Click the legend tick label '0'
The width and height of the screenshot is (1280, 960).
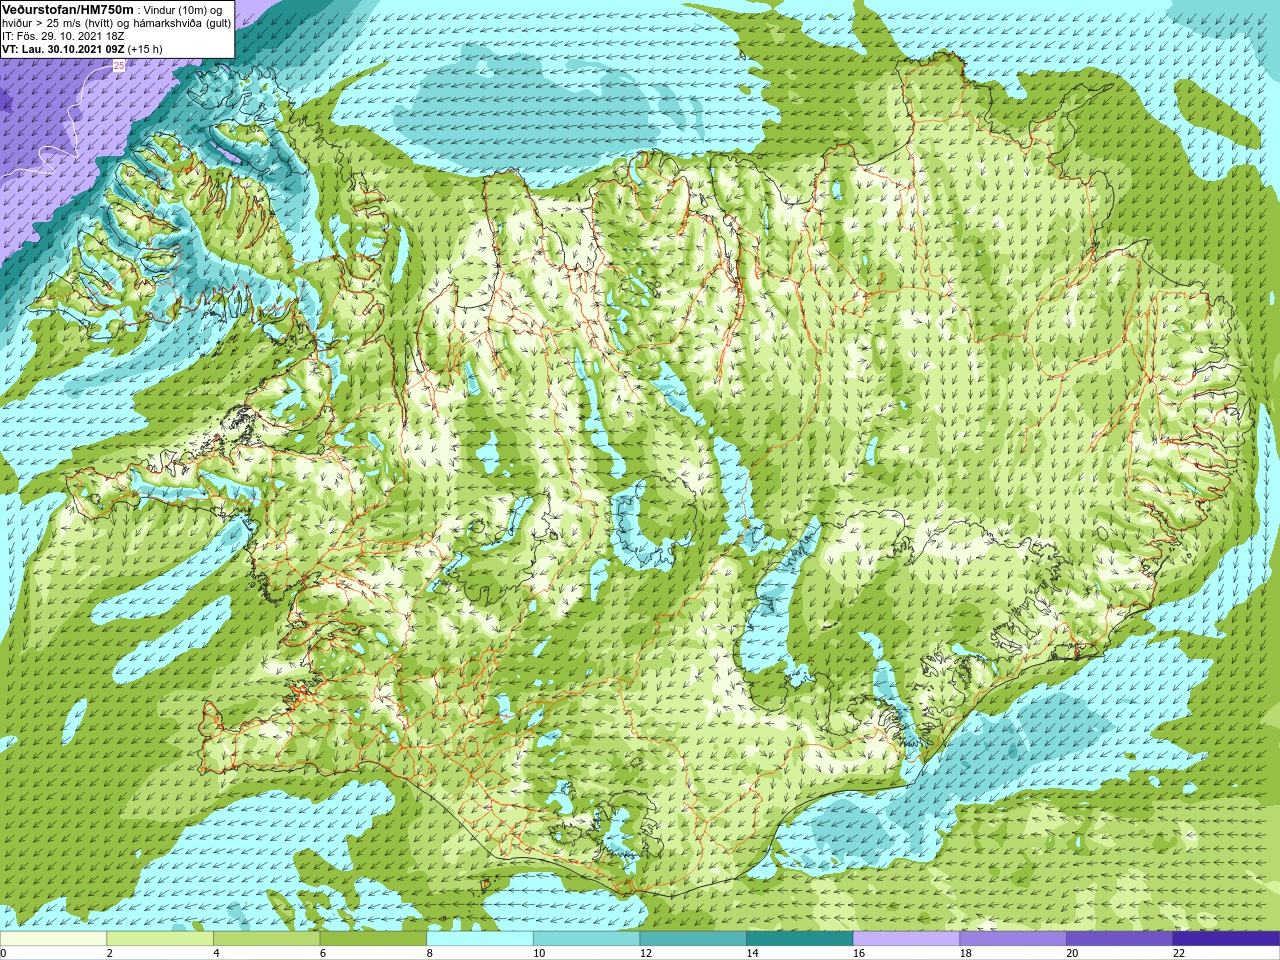click(x=4, y=953)
